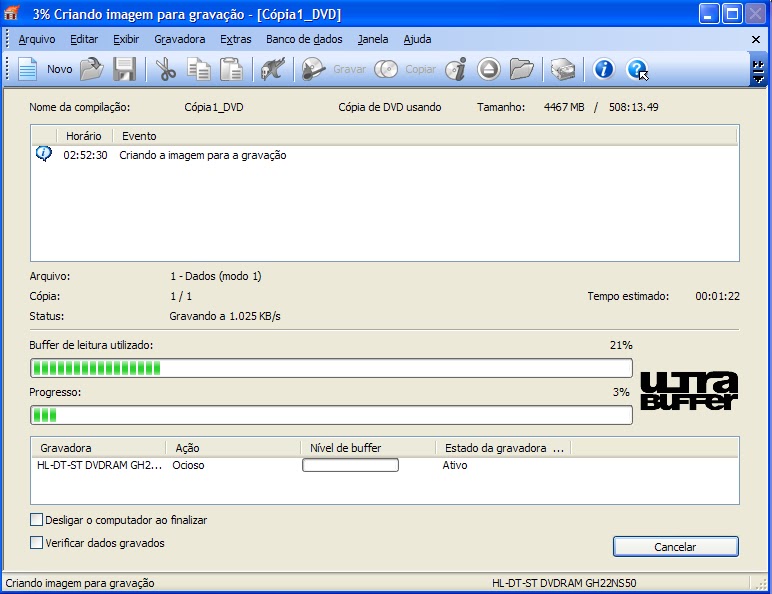Maximize the Nero window

point(732,14)
